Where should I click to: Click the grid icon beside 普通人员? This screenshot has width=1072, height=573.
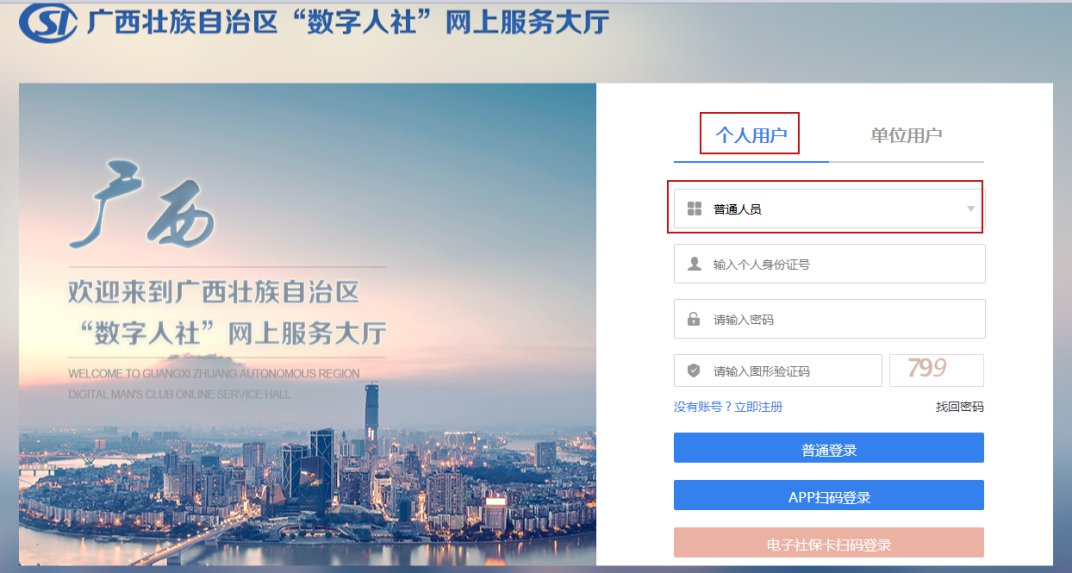click(x=695, y=209)
